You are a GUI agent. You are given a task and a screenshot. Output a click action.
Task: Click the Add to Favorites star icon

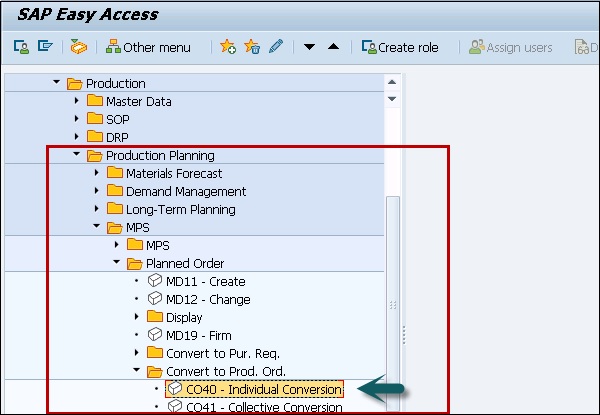pos(227,47)
